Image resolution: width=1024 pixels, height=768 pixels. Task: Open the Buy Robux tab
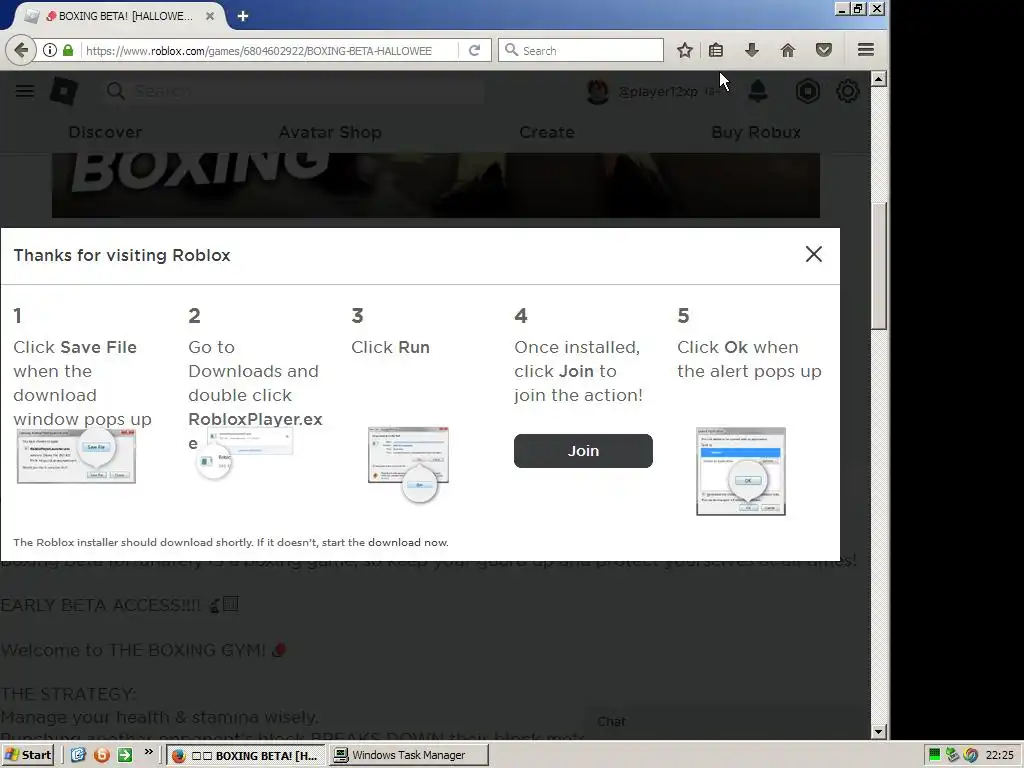(756, 132)
